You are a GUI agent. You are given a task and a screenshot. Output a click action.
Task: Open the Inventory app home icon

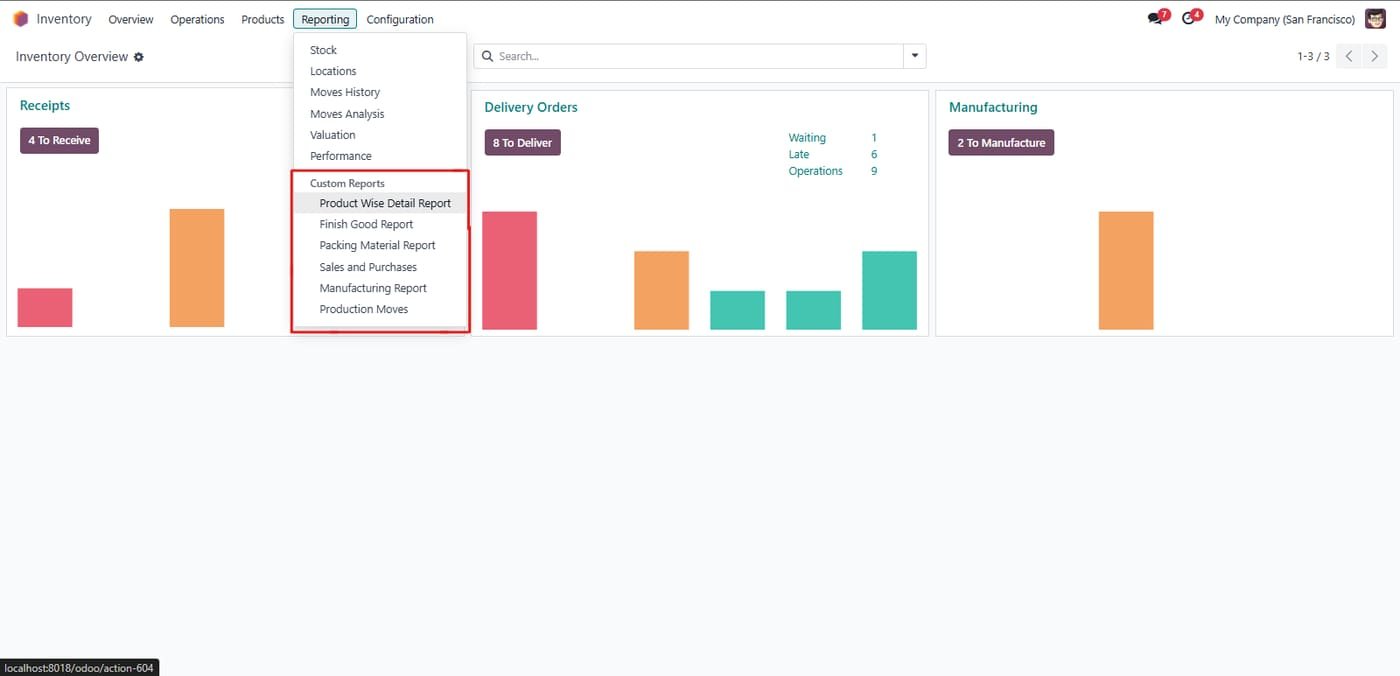click(x=21, y=19)
